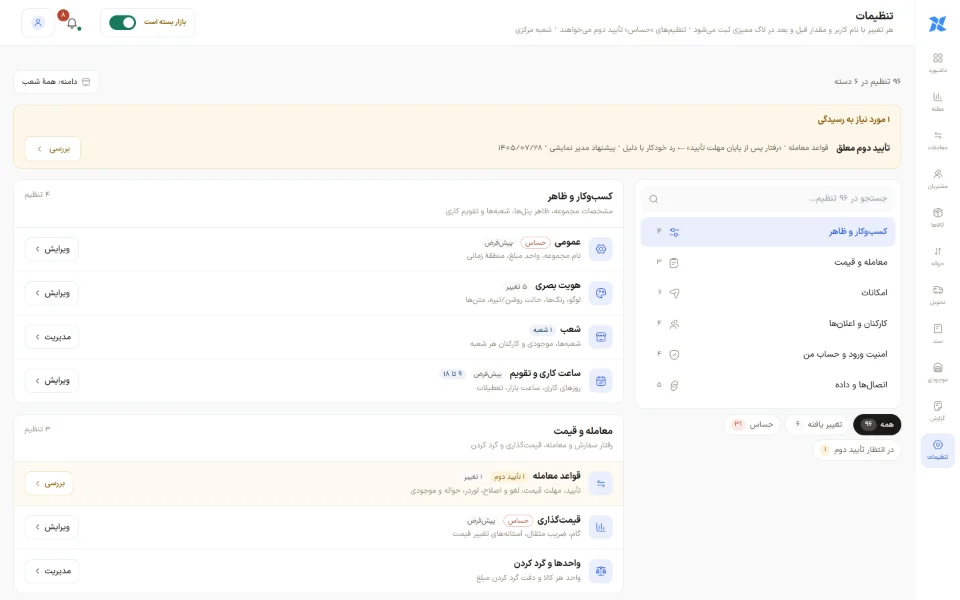Click the ۹ تا ۱۸ hours badge

tap(452, 373)
